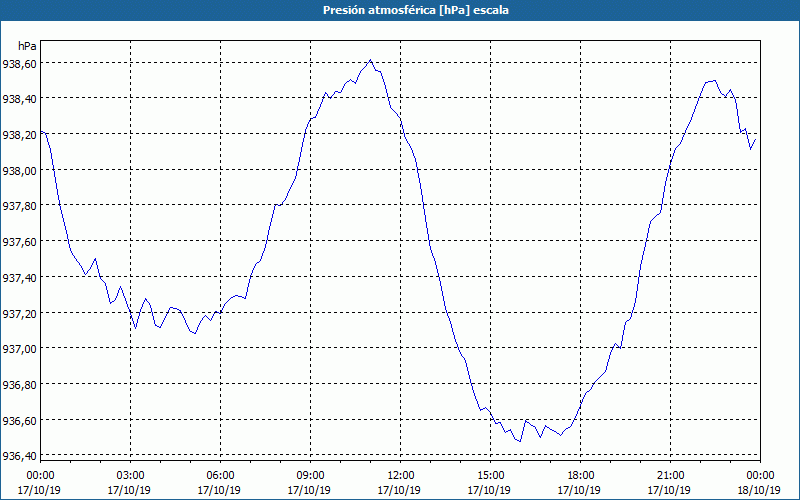Viewport: 800px width, 500px height.
Task: Click the 12:00 time axis label
Action: (401, 476)
